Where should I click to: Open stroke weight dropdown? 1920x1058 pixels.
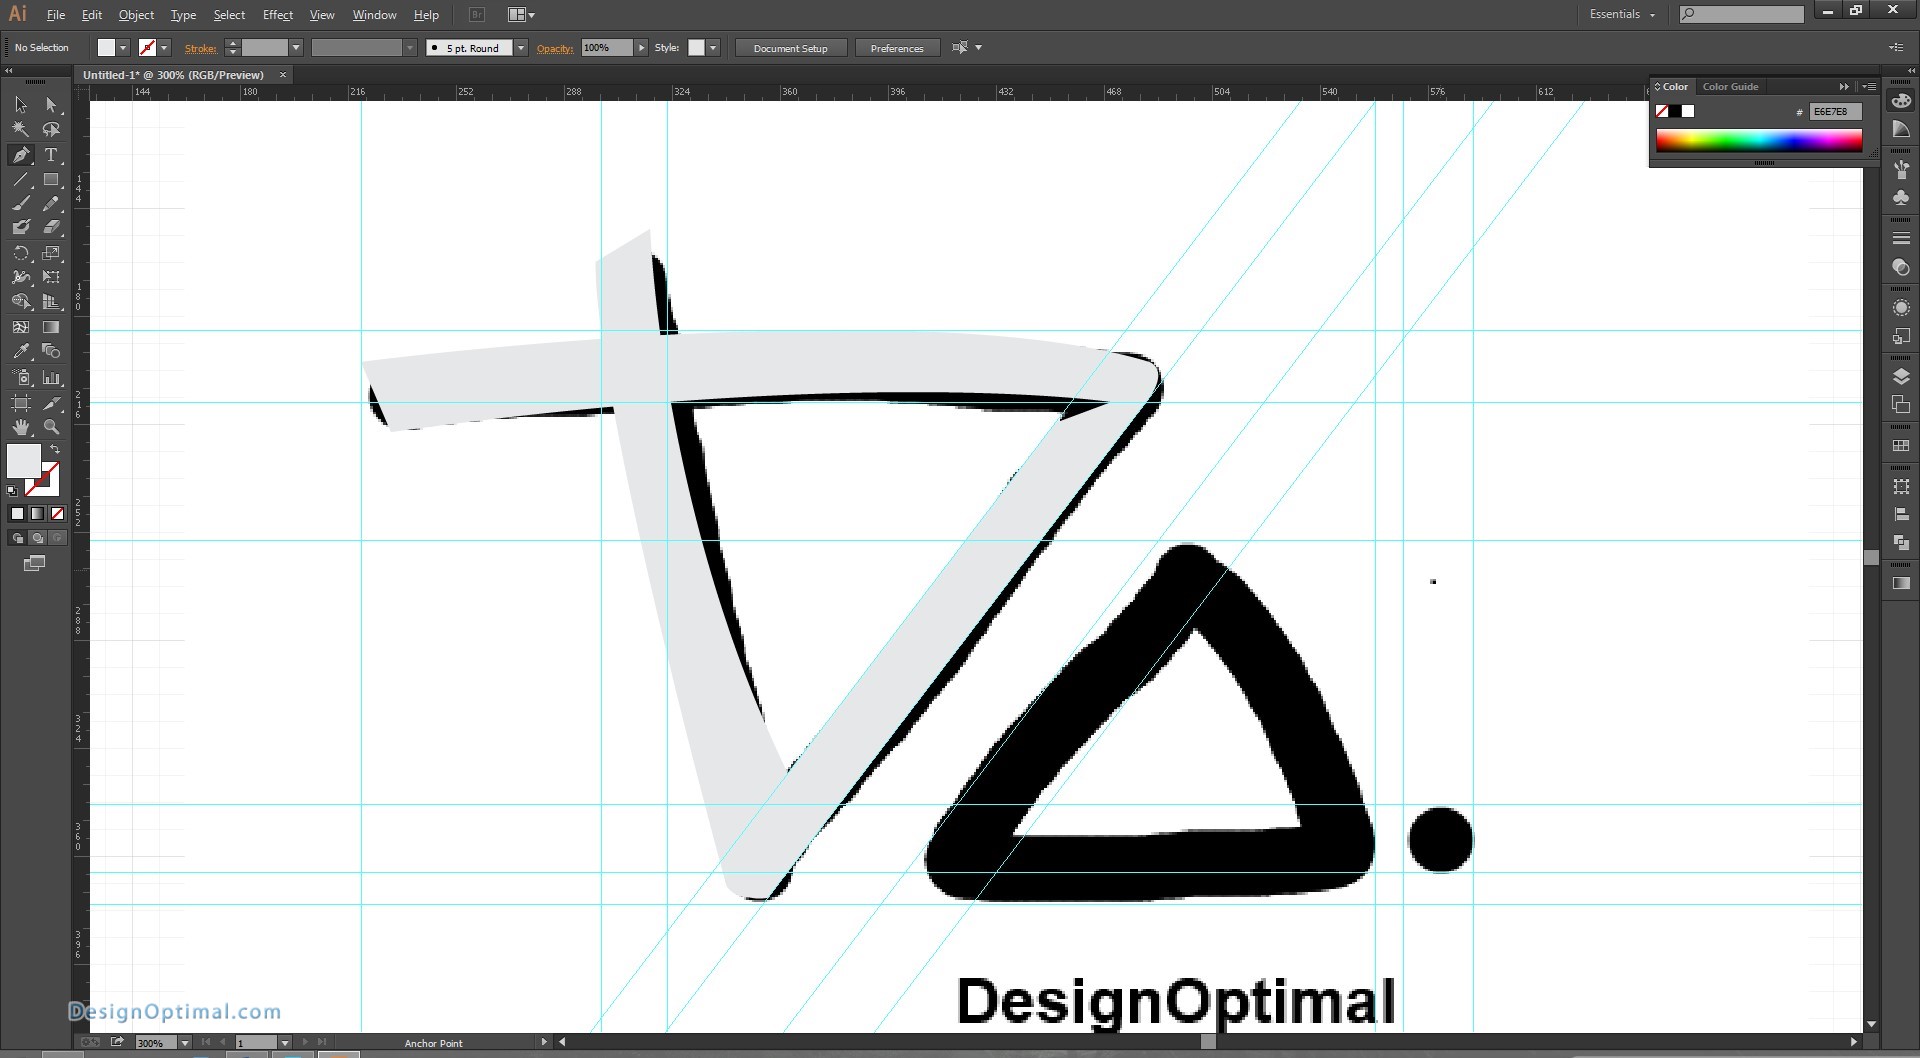296,48
